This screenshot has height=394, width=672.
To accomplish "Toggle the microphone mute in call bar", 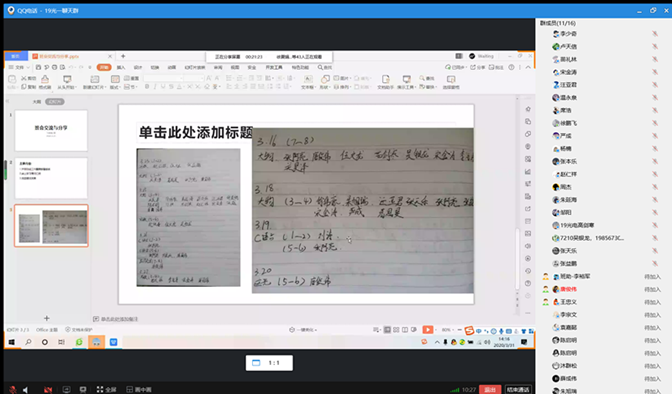I will pyautogui.click(x=13, y=389).
